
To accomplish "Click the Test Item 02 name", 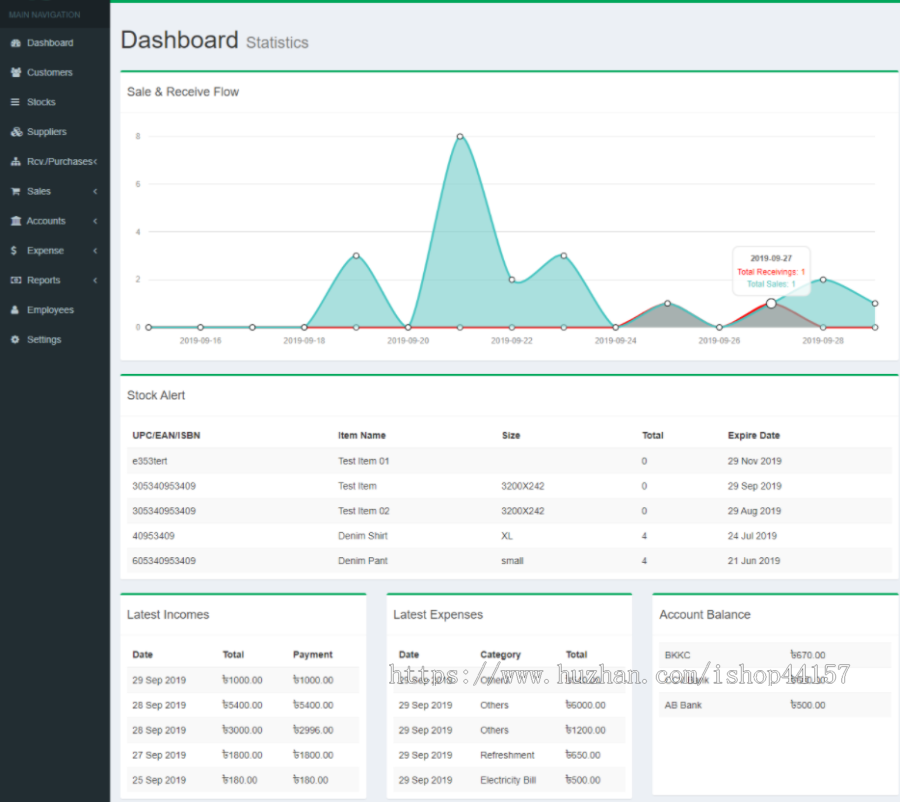I will click(364, 511).
